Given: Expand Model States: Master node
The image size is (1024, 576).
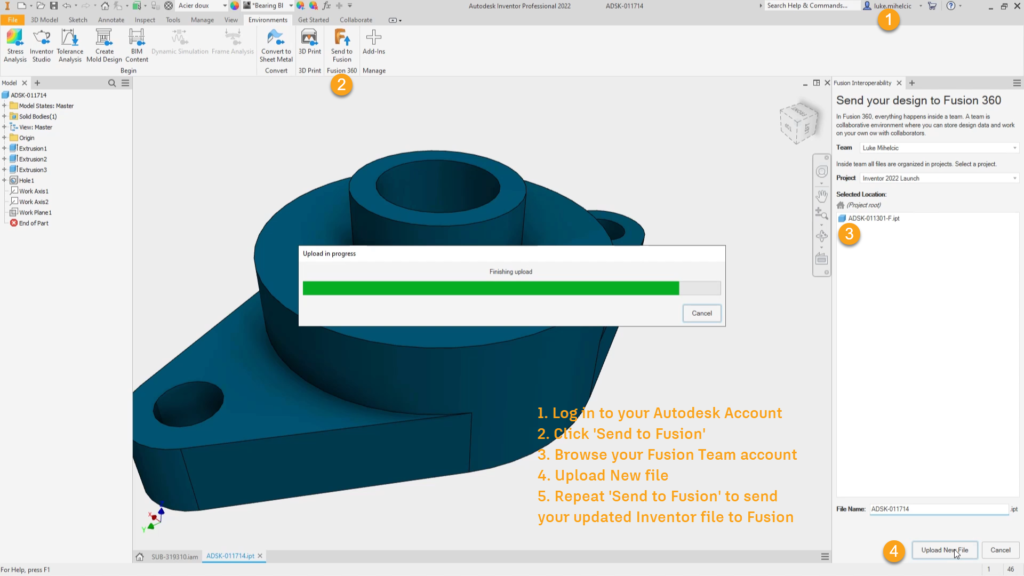Looking at the screenshot, I should pyautogui.click(x=5, y=106).
